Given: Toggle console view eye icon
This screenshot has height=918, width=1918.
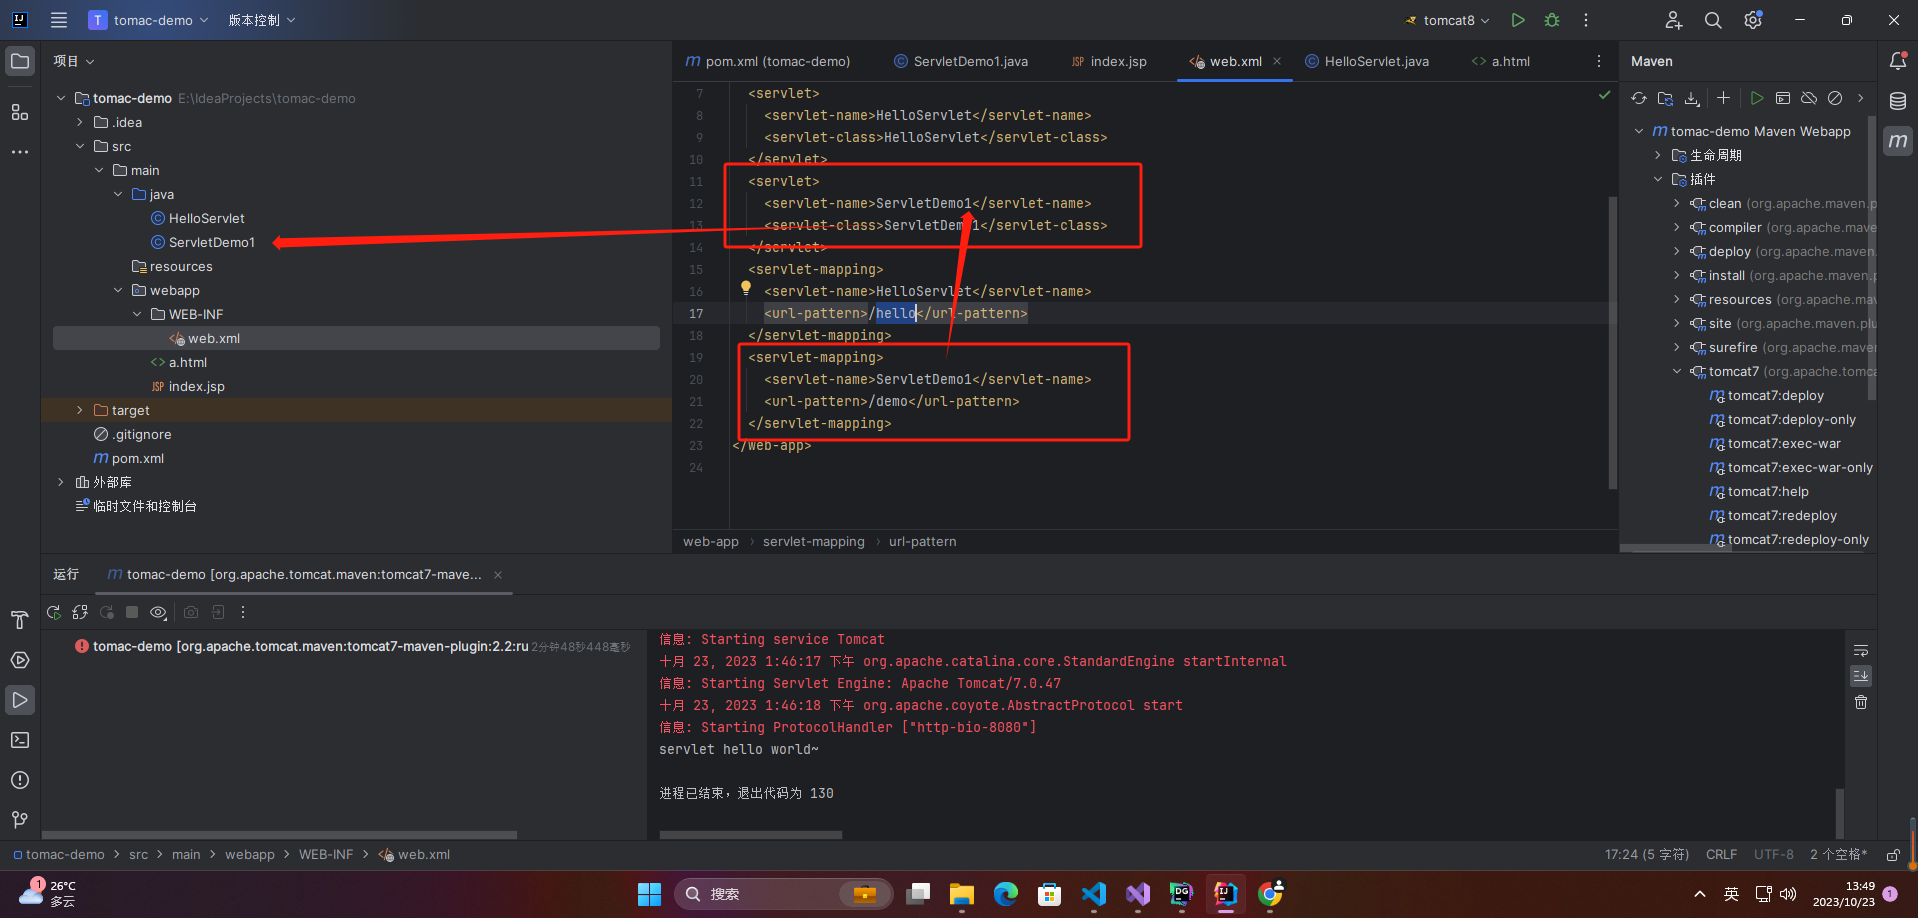Looking at the screenshot, I should click(x=158, y=612).
